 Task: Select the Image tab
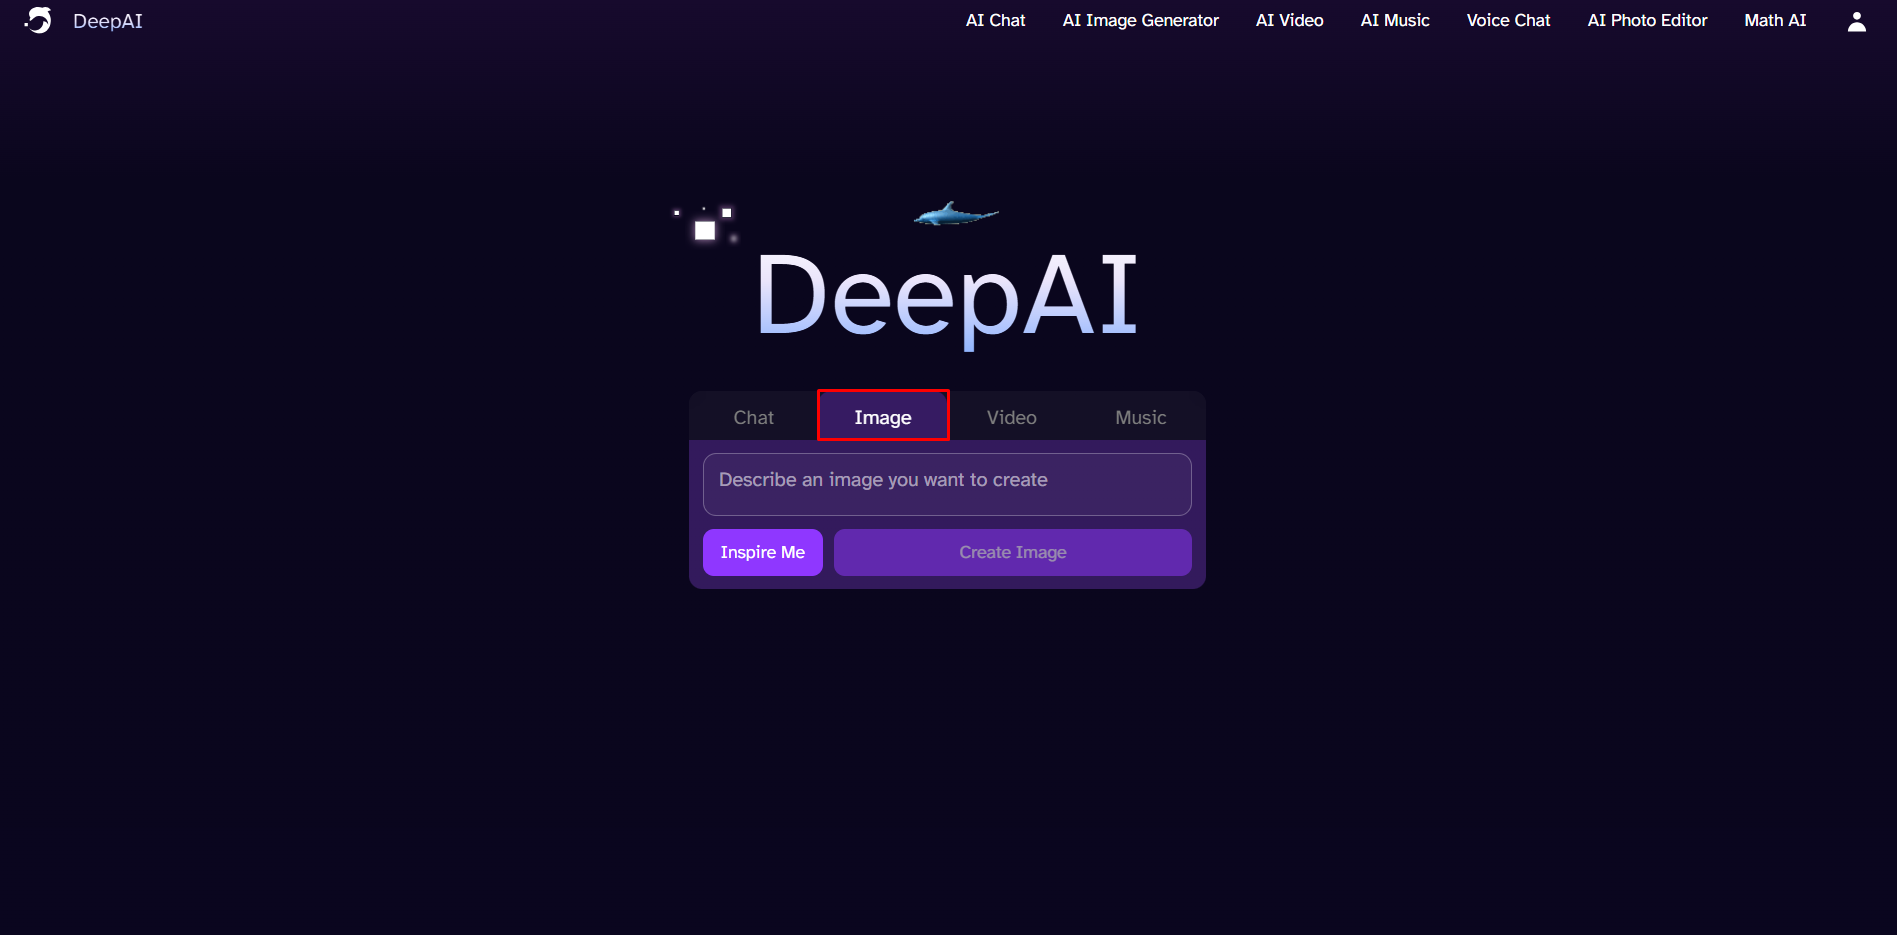(883, 416)
